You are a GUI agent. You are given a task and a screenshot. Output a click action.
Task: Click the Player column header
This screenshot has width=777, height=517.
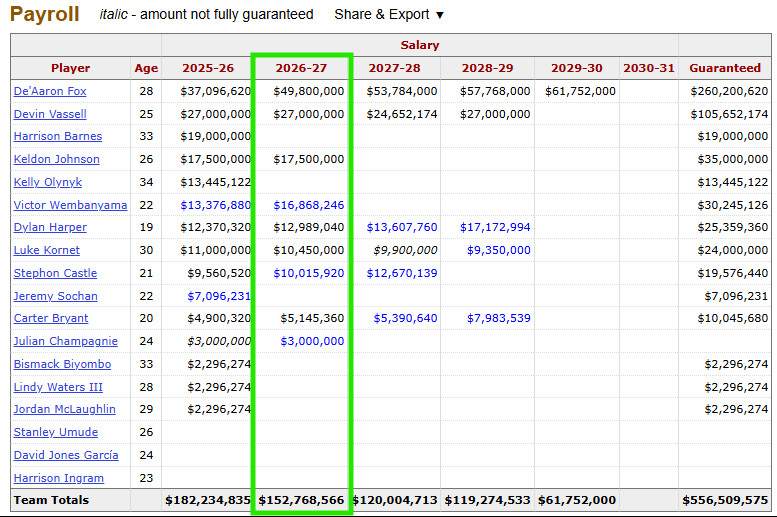70,68
